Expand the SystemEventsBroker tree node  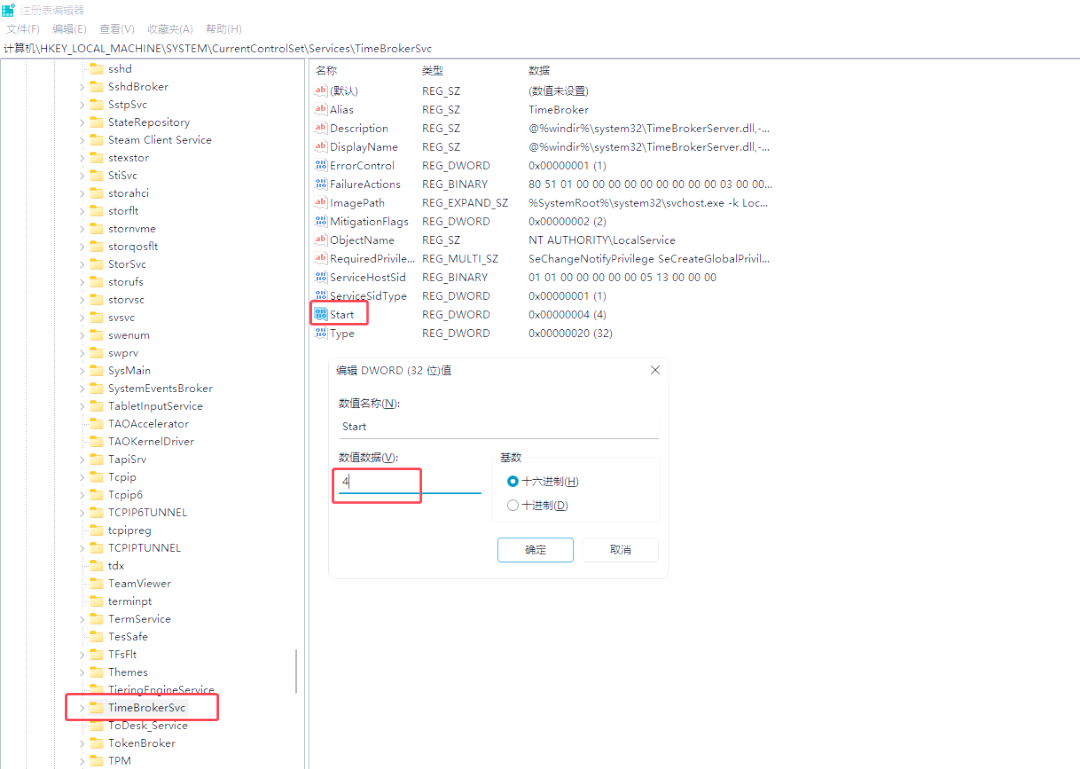[82, 388]
